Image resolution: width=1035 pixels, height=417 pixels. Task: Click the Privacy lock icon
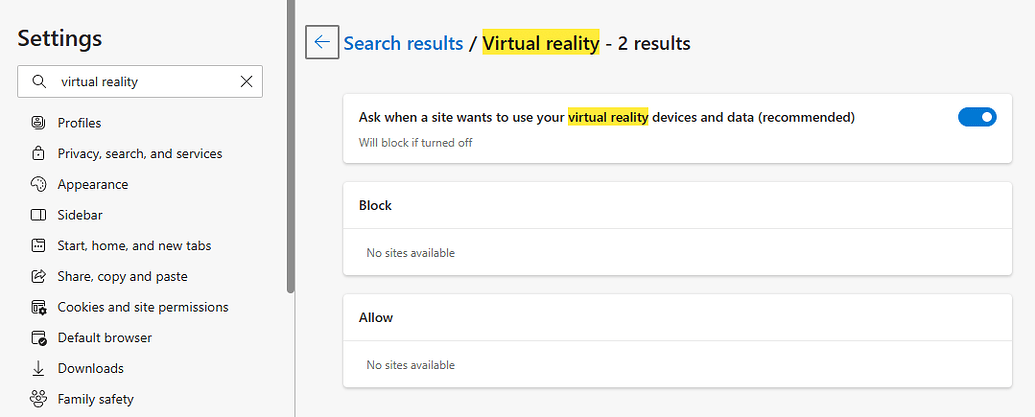[39, 154]
